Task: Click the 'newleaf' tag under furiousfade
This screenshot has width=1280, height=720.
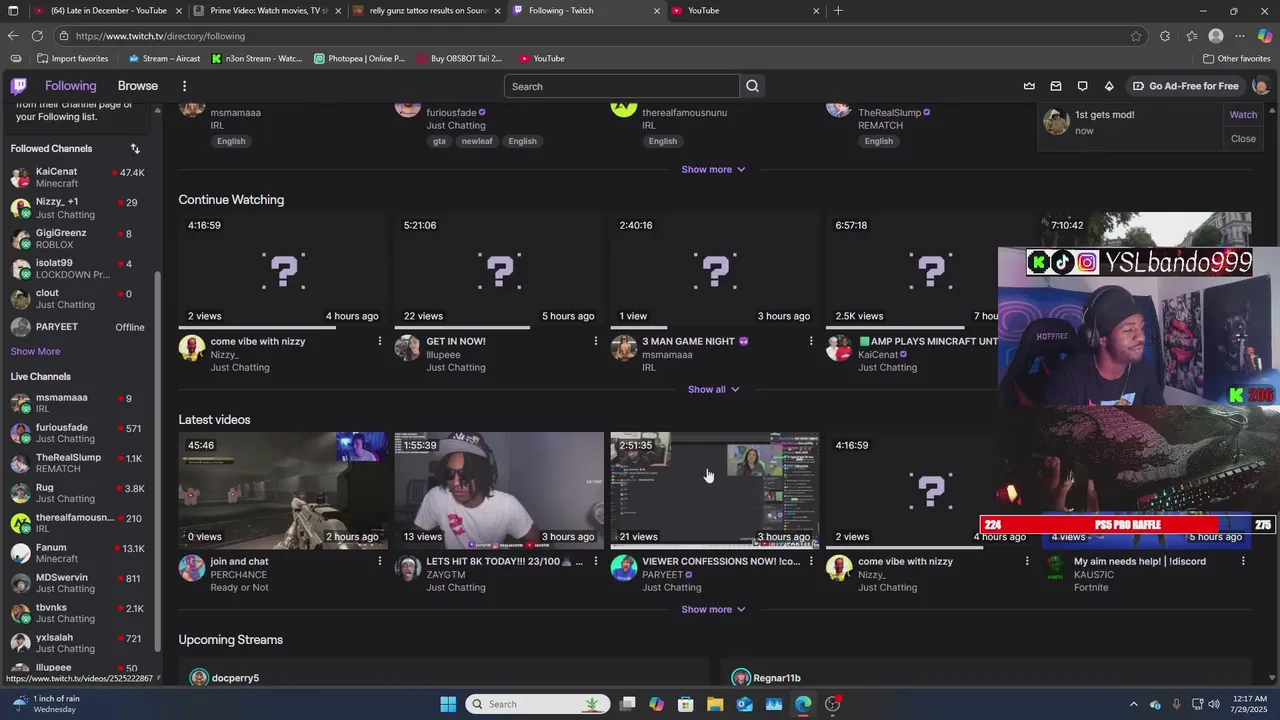Action: click(x=477, y=141)
